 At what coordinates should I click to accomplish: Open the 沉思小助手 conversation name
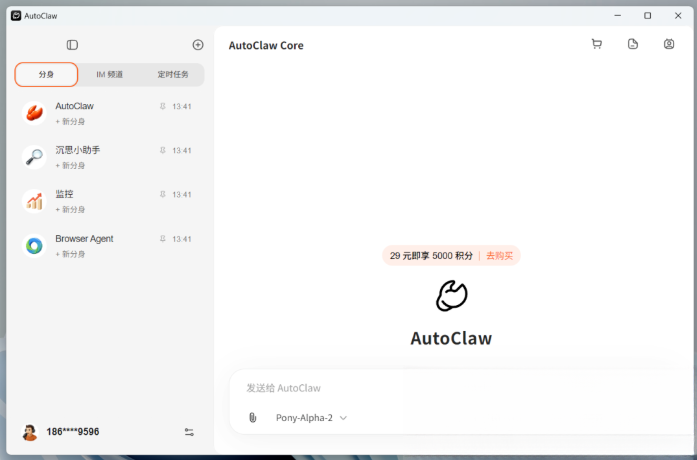77,150
